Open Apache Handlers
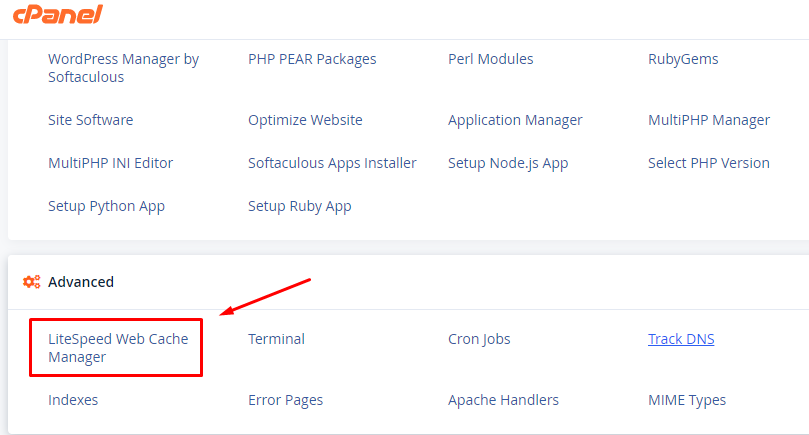 [x=503, y=400]
